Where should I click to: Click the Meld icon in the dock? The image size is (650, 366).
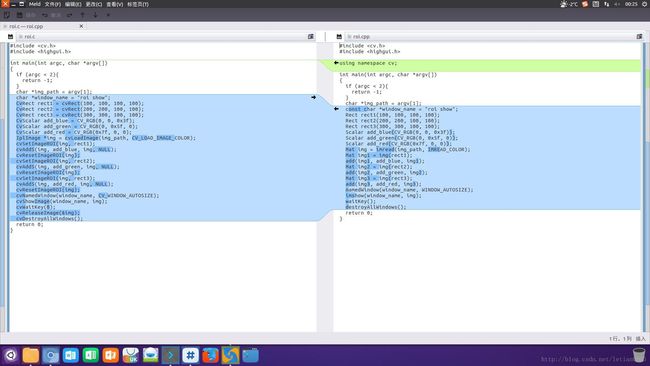[x=230, y=355]
